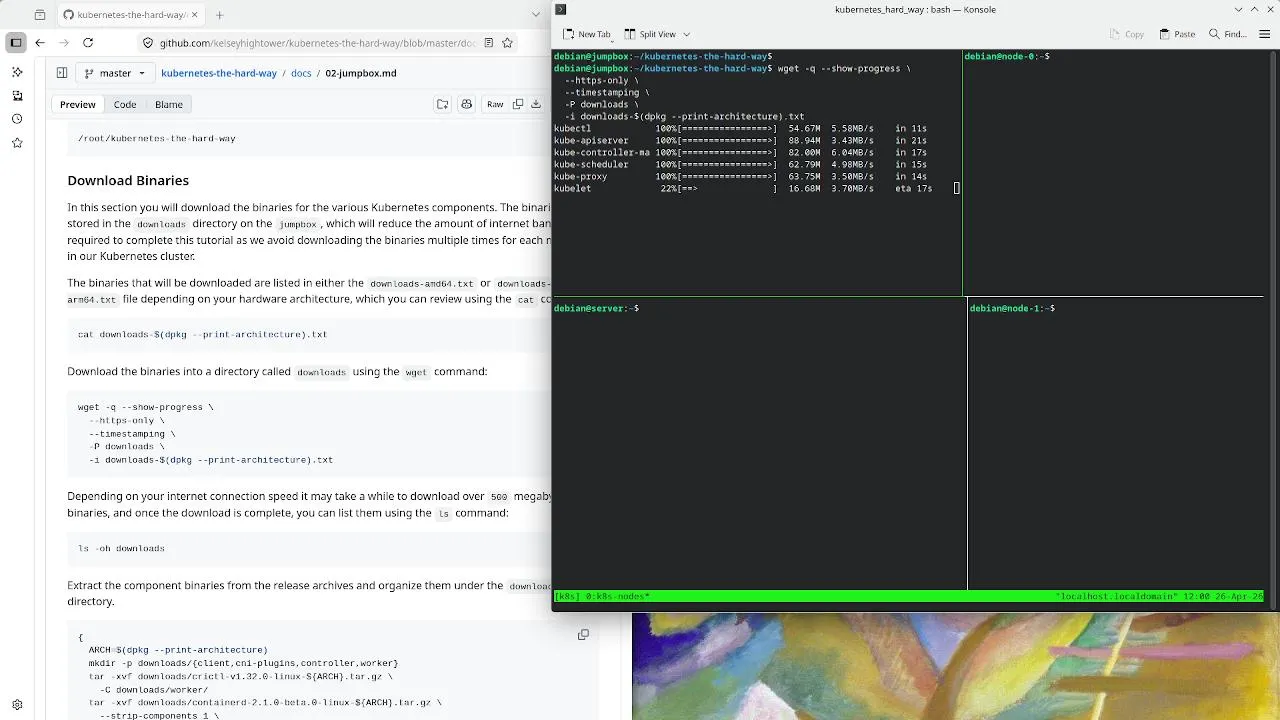Click tmux status window 0:k8s-nodes
1280x720 pixels.
click(617, 596)
